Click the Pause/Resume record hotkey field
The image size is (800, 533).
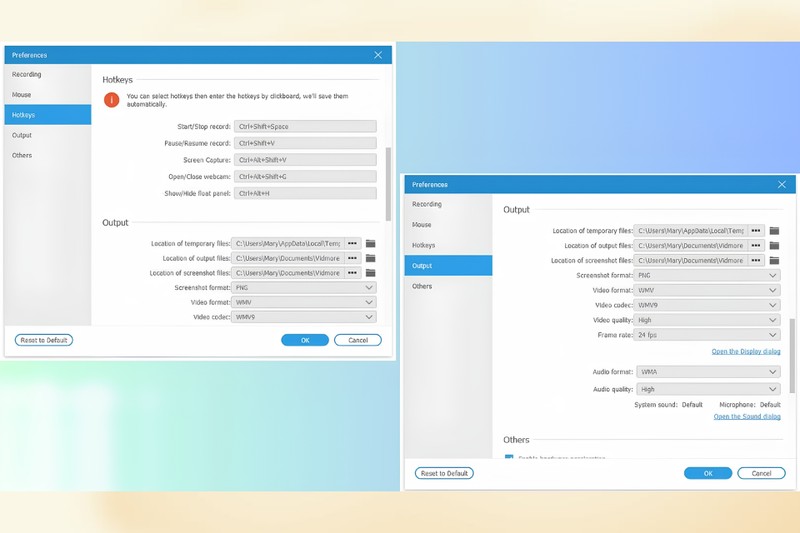[305, 143]
